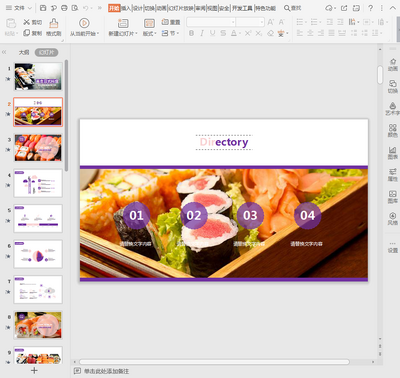Collapse the slide panel with double chevron

4,52
